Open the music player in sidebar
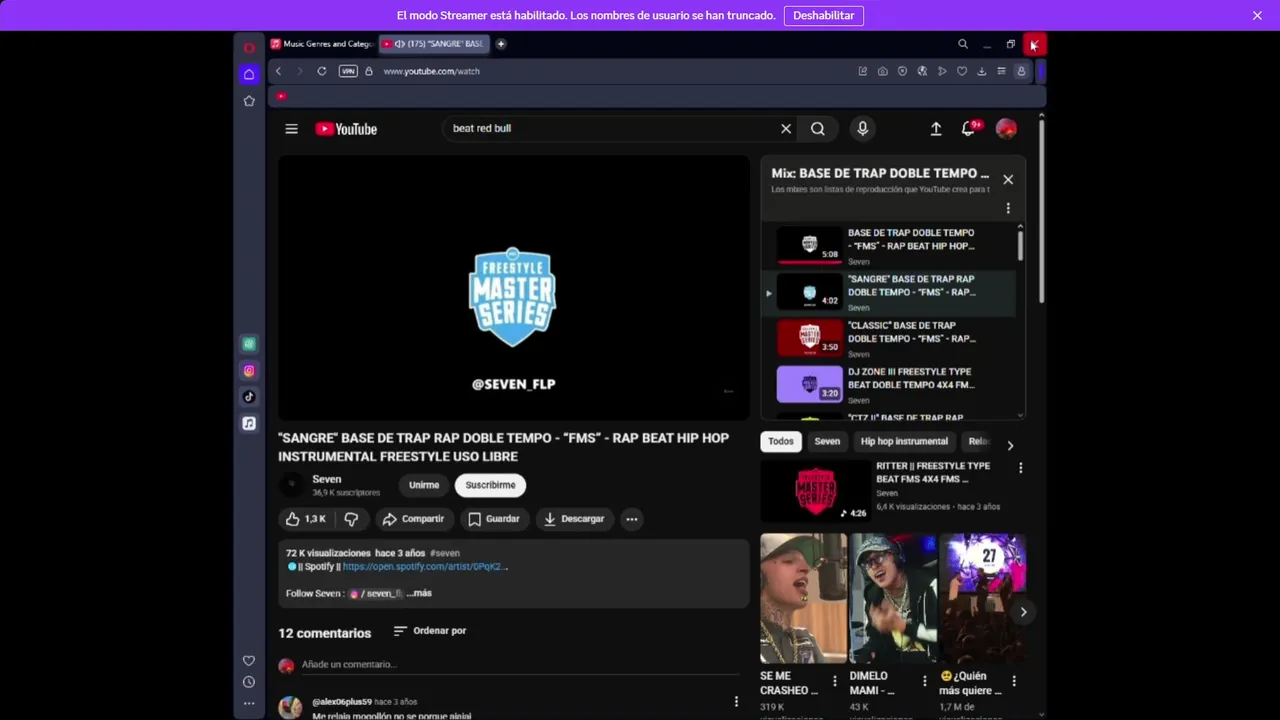This screenshot has height=720, width=1280. tap(249, 424)
